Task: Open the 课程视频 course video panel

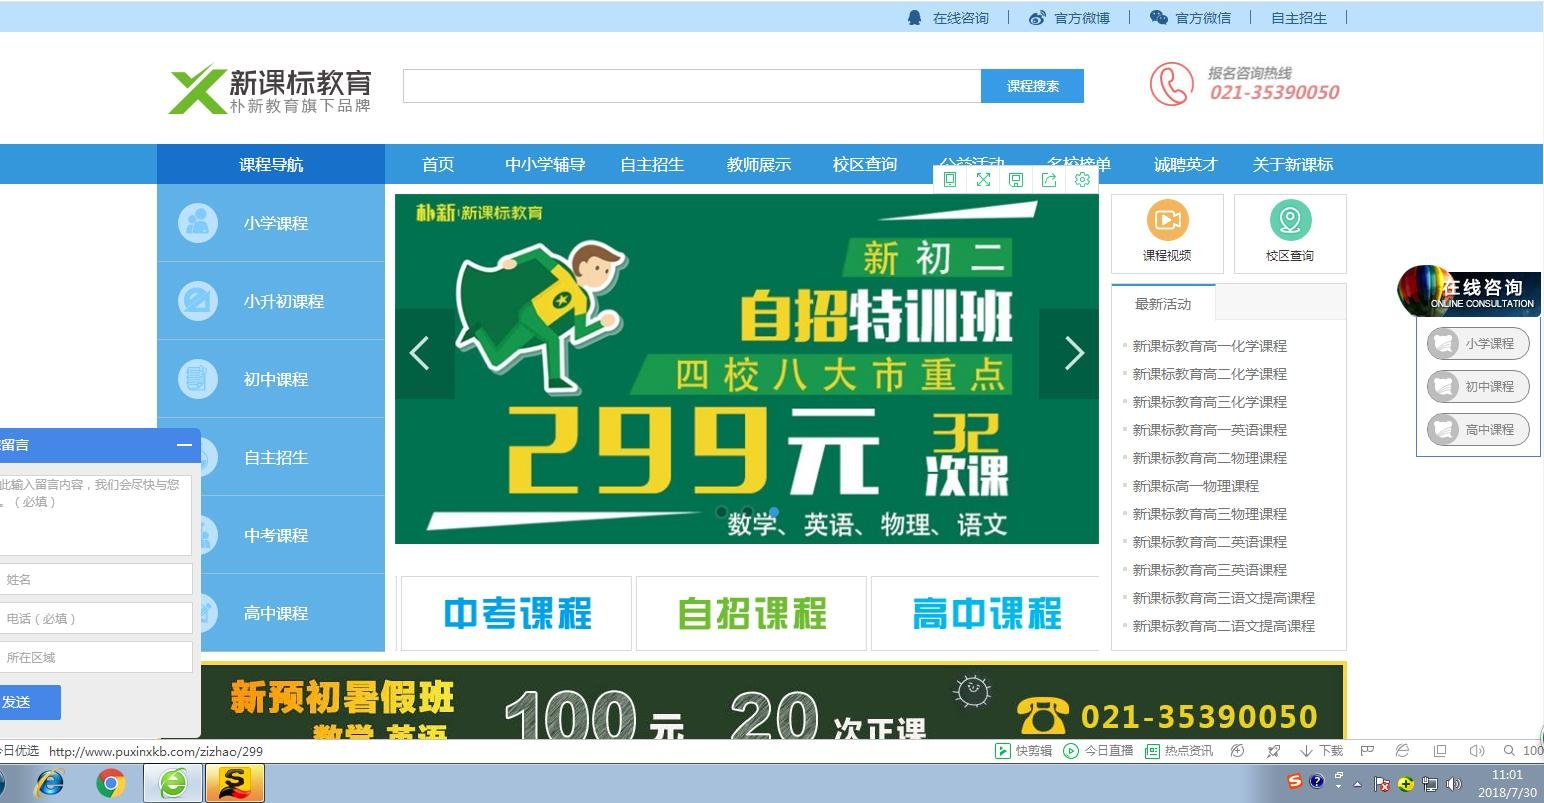Action: 1166,233
